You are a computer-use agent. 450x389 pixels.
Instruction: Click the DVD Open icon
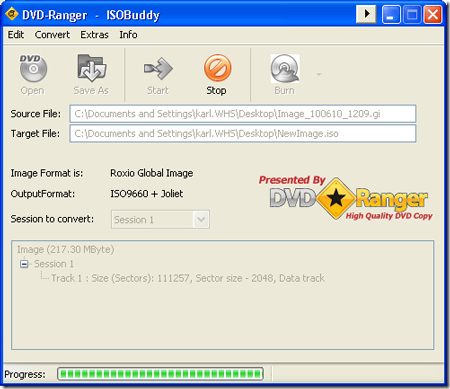pos(33,68)
